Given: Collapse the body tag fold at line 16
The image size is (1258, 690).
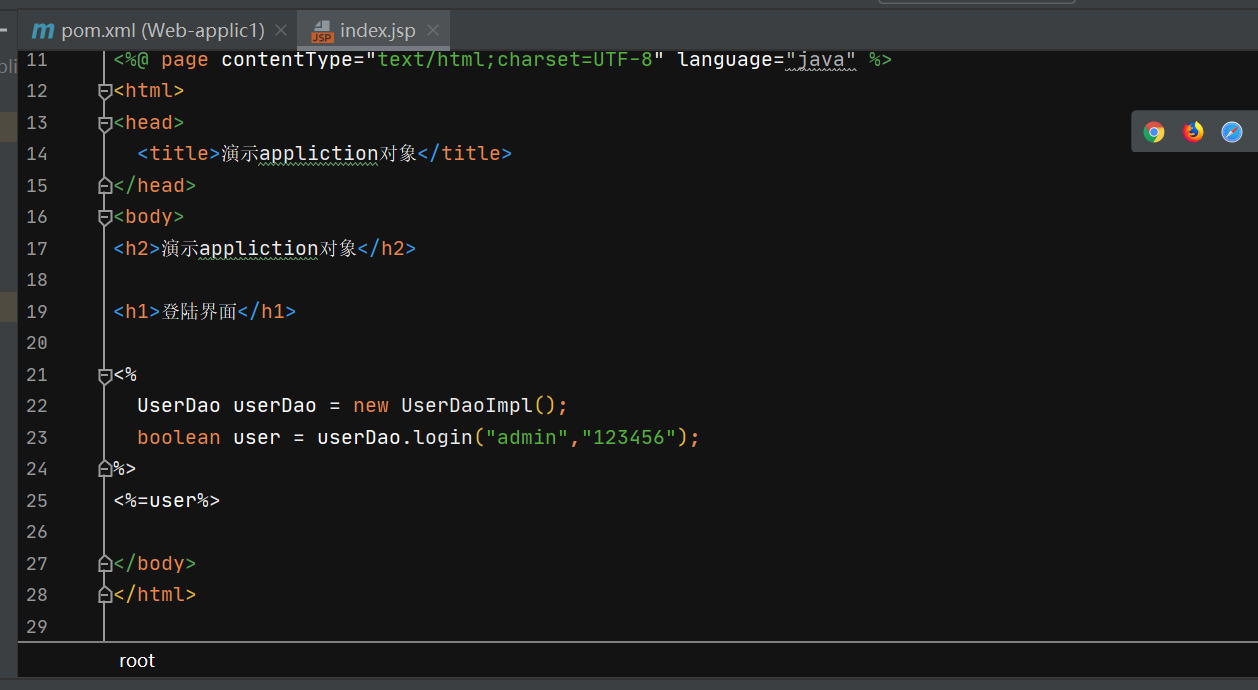Looking at the screenshot, I should pos(105,217).
